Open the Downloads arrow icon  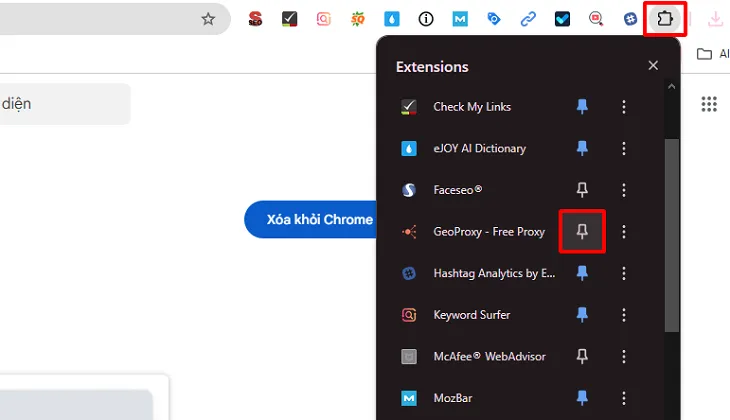pyautogui.click(x=715, y=19)
